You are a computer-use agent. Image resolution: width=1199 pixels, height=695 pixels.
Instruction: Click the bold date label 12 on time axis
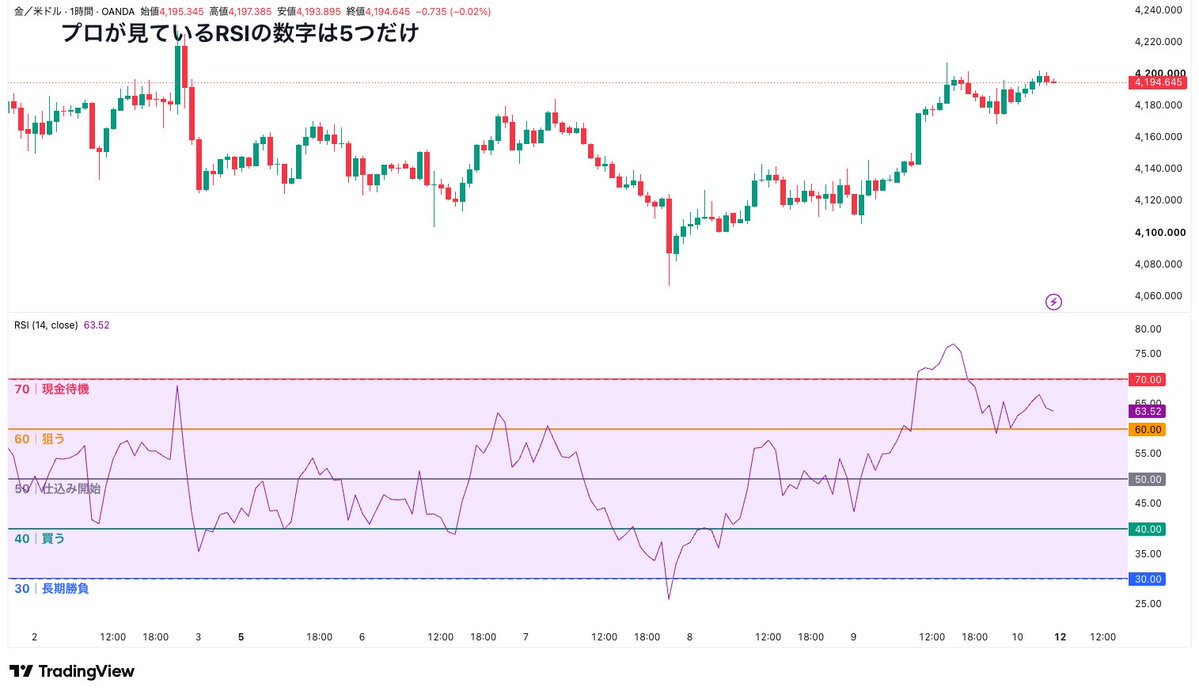coord(1060,637)
